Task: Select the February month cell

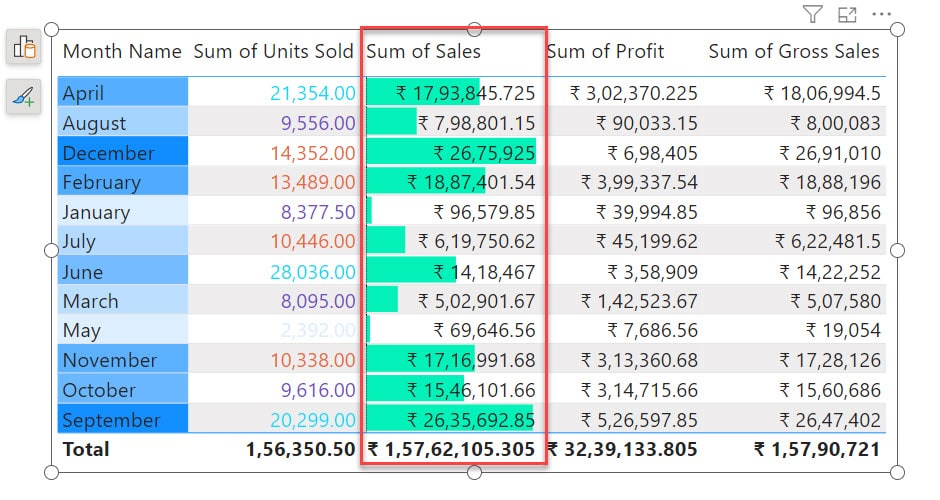Action: pyautogui.click(x=123, y=182)
